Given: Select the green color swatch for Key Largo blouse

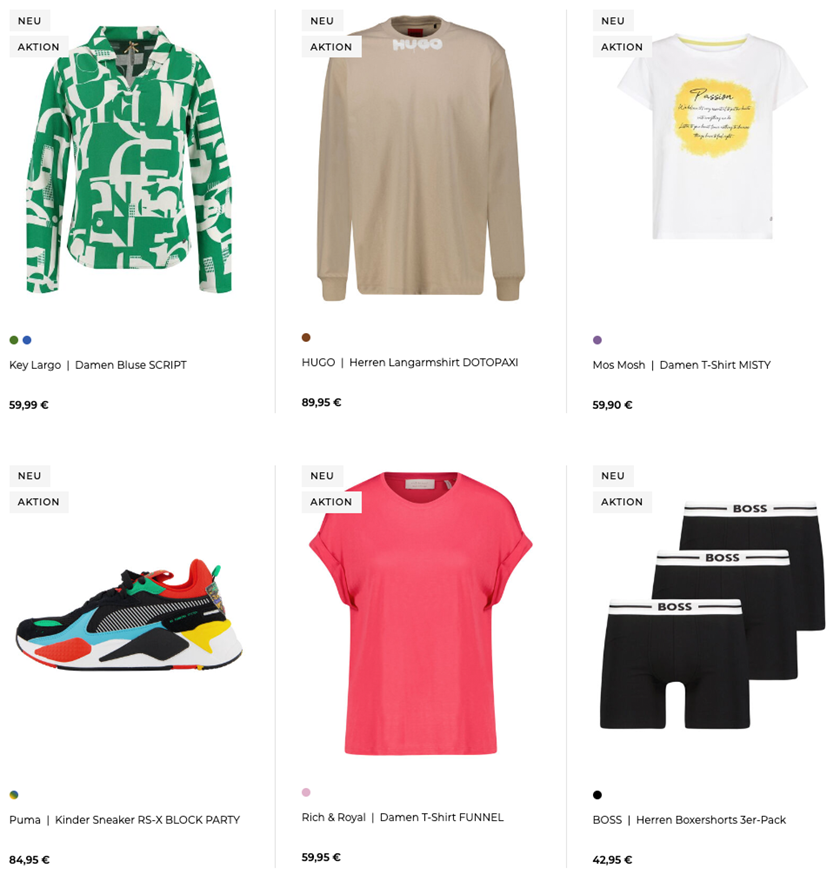Looking at the screenshot, I should point(14,340).
